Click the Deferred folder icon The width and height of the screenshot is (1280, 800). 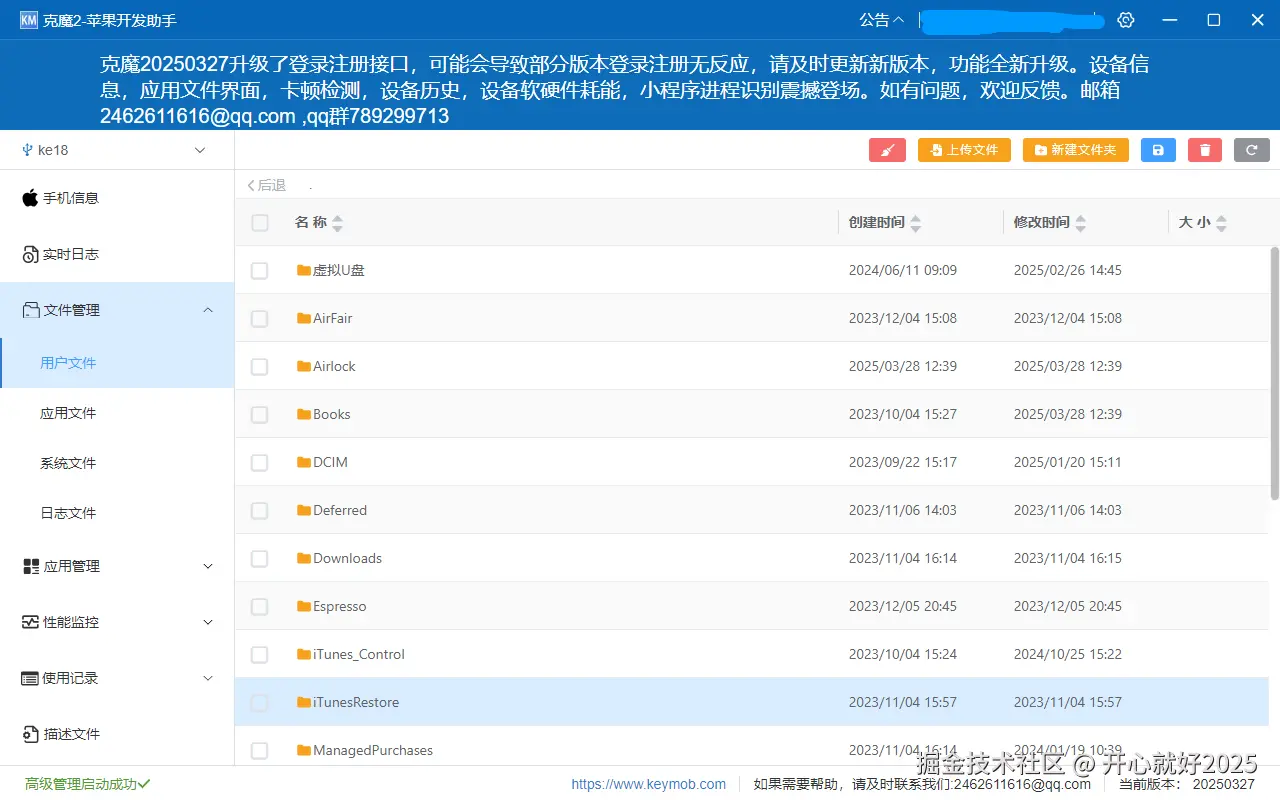[304, 510]
